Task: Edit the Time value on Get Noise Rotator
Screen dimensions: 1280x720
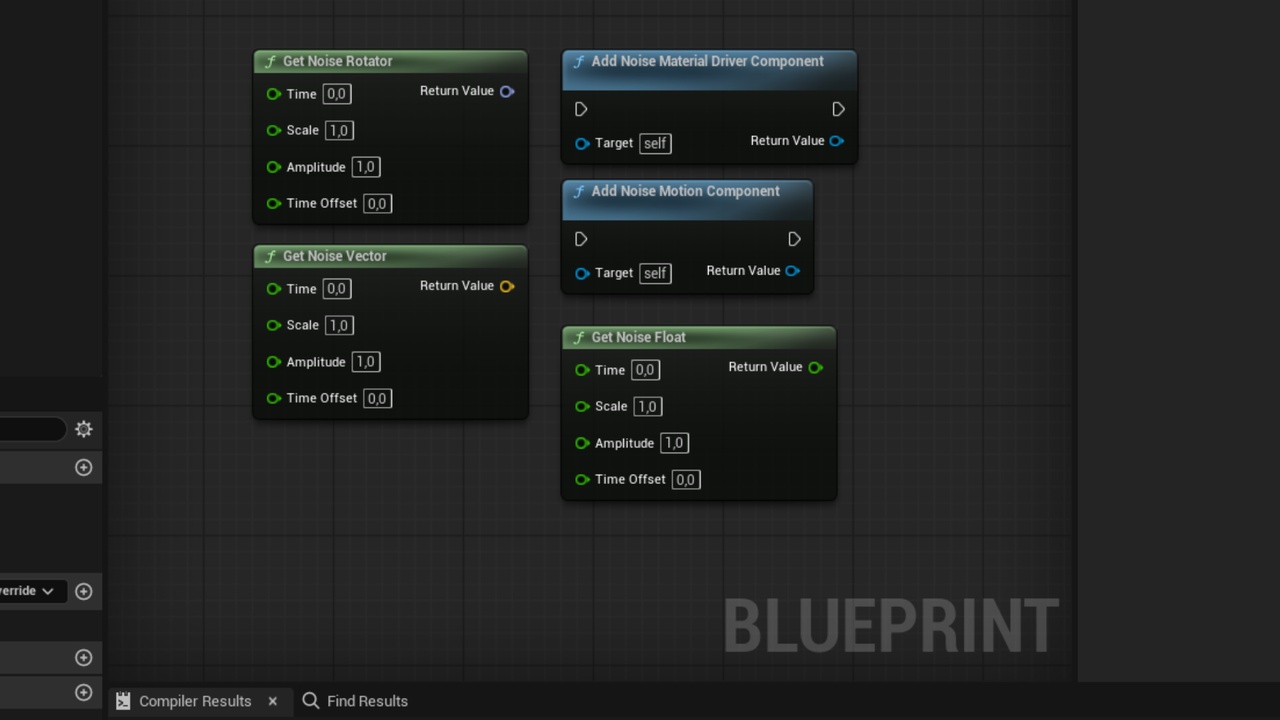Action: point(336,94)
